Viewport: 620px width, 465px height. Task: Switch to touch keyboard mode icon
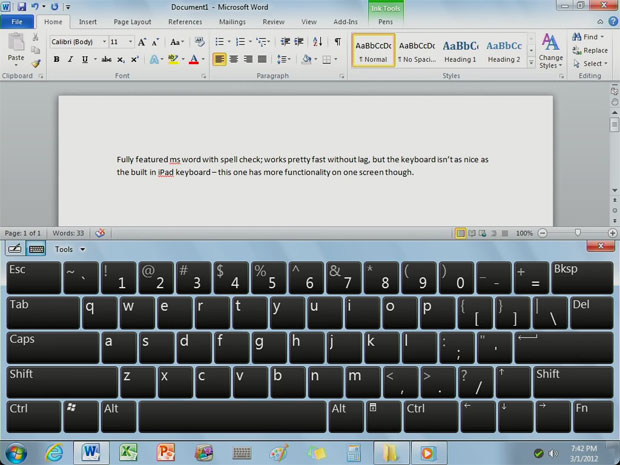(x=36, y=249)
